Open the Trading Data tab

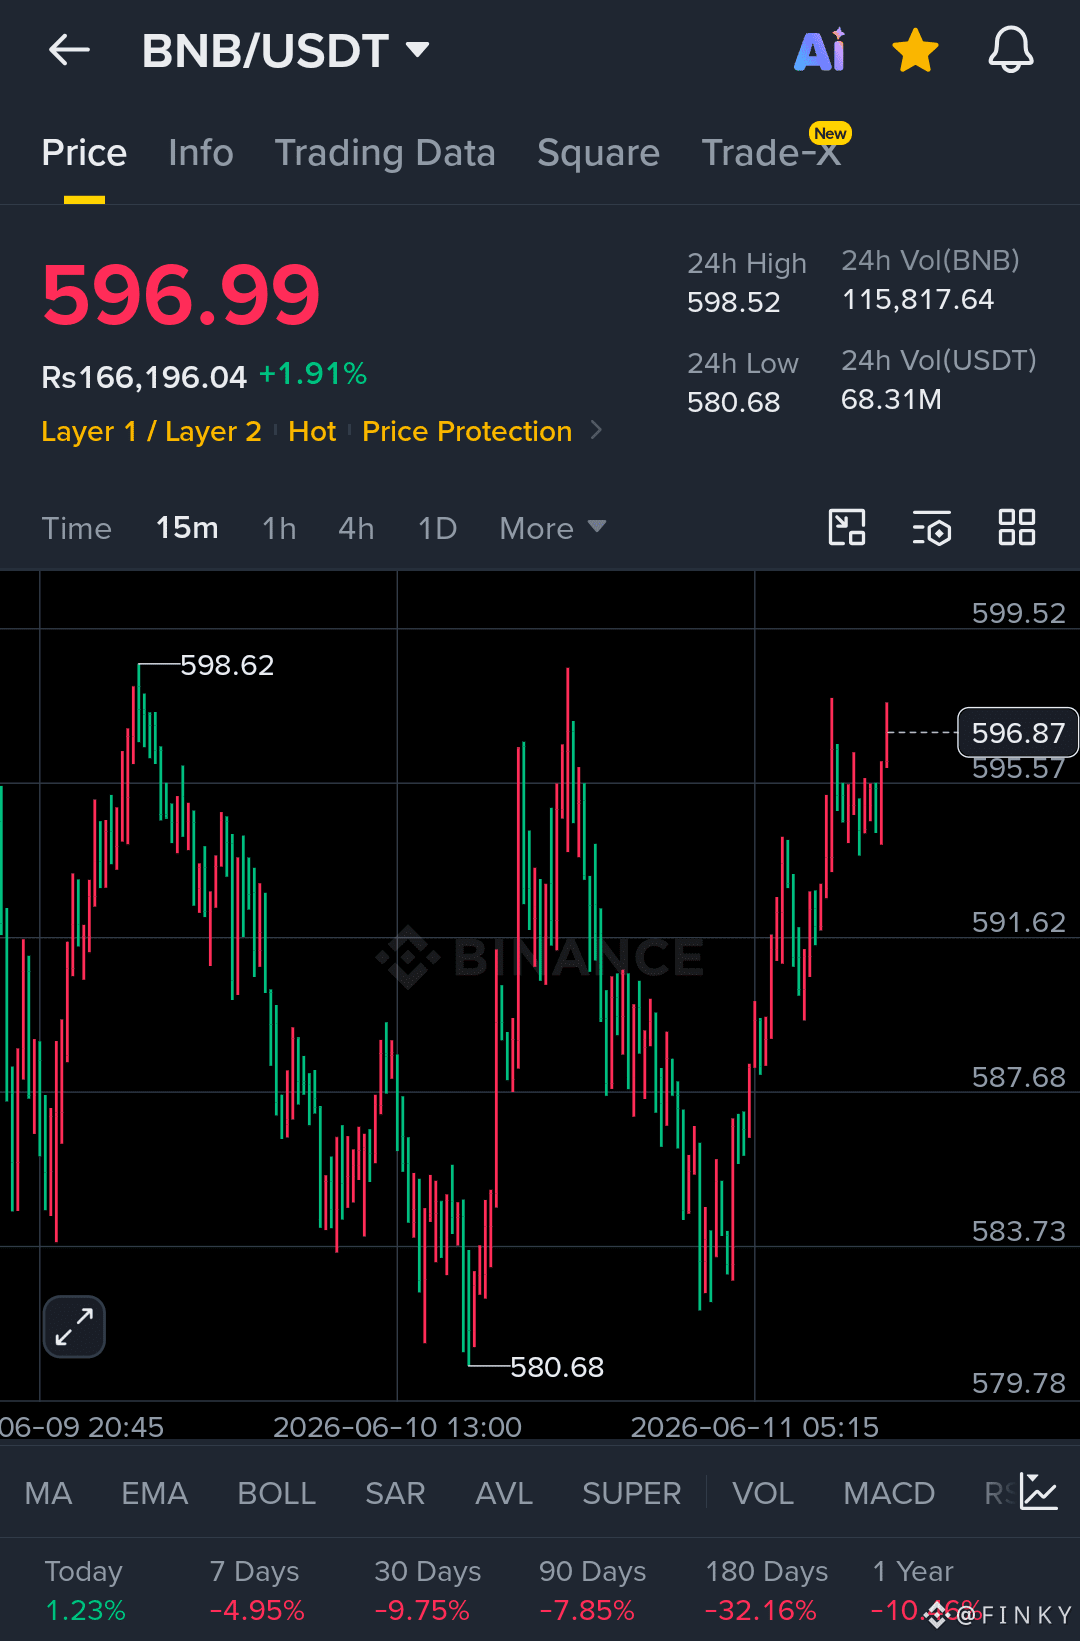coord(385,153)
